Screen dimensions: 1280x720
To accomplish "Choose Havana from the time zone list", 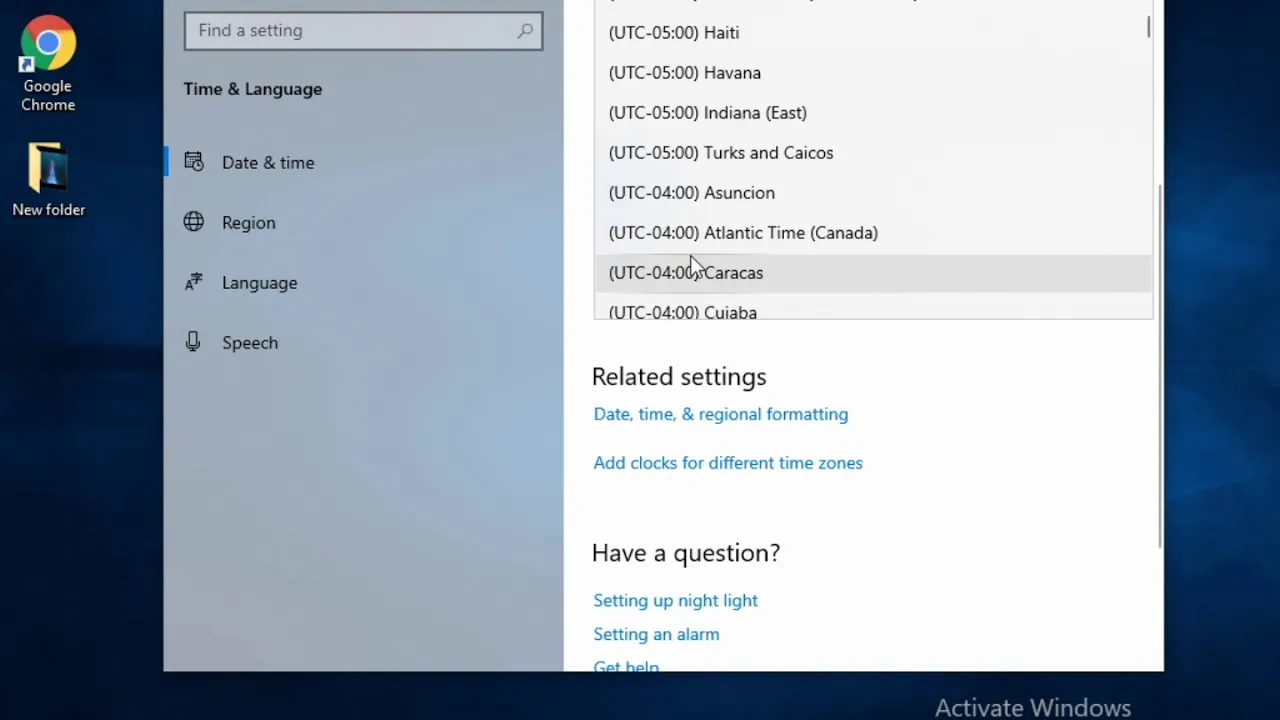I will (685, 73).
